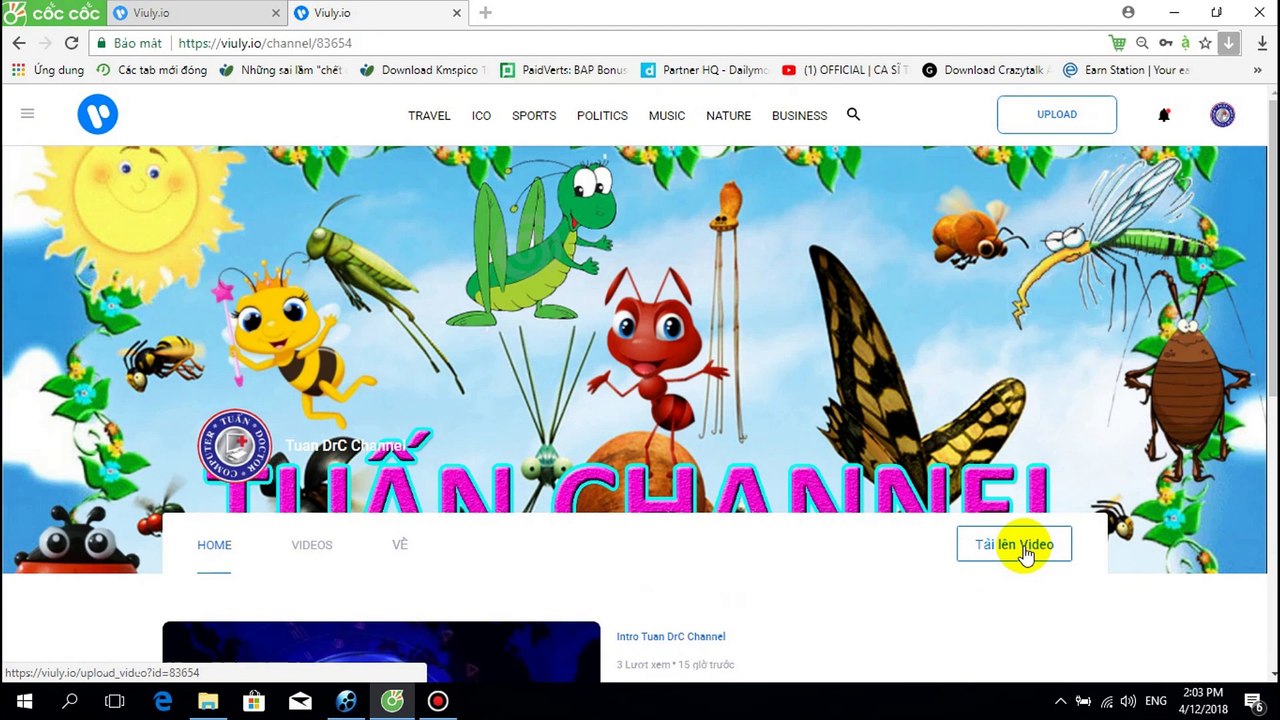Click the zoom magnifier icon in address bar
The height and width of the screenshot is (720, 1280).
click(x=1142, y=43)
